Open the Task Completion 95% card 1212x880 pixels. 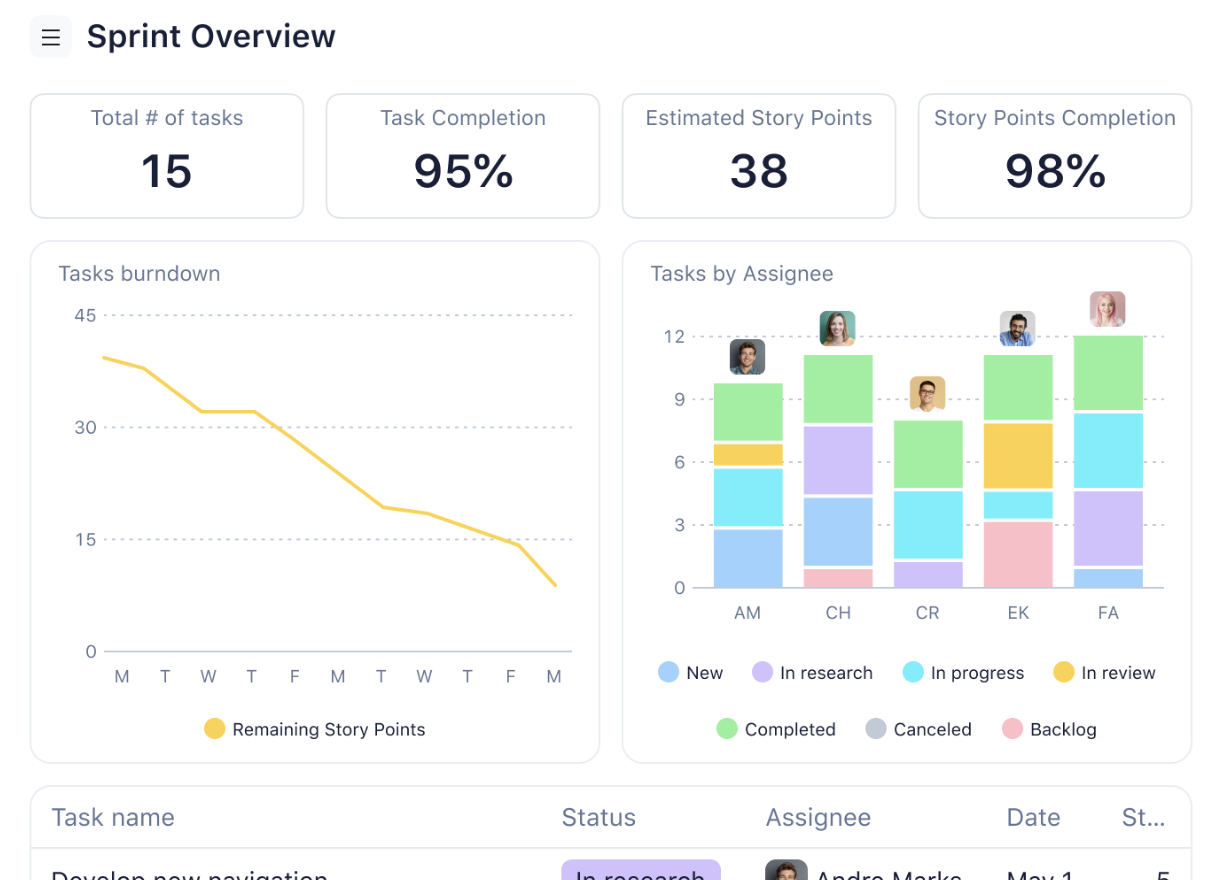click(x=463, y=156)
